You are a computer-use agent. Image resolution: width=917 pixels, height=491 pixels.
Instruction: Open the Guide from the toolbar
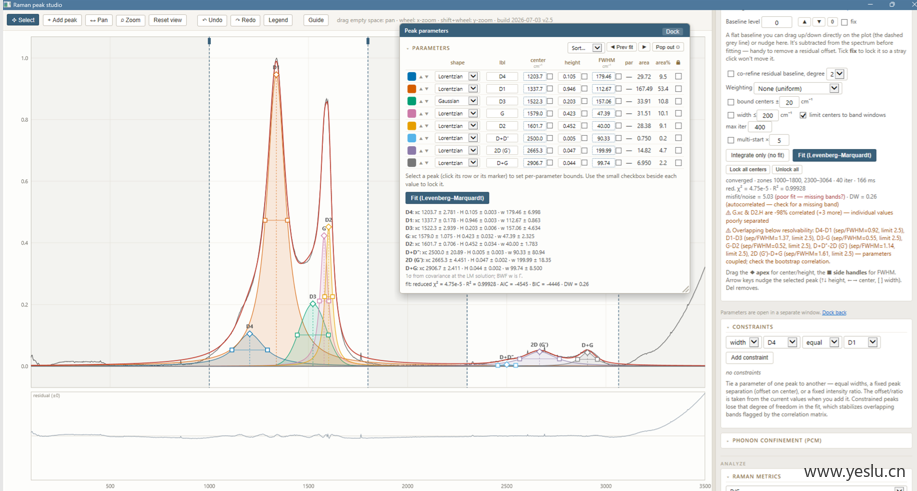316,20
